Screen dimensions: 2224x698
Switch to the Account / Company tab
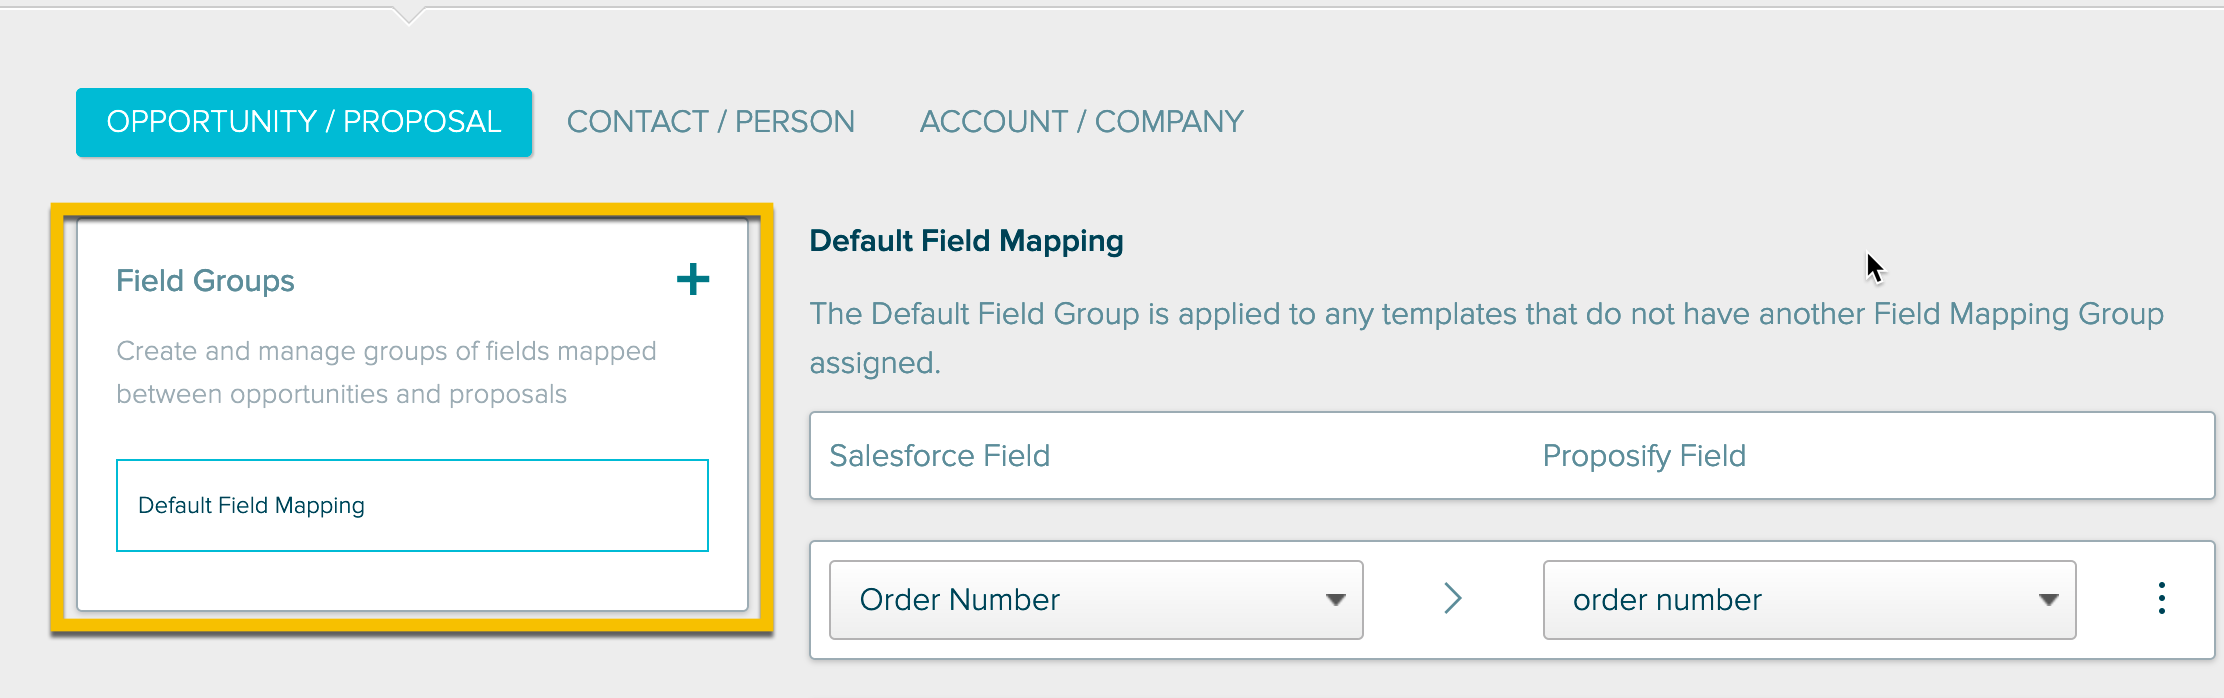click(1081, 122)
